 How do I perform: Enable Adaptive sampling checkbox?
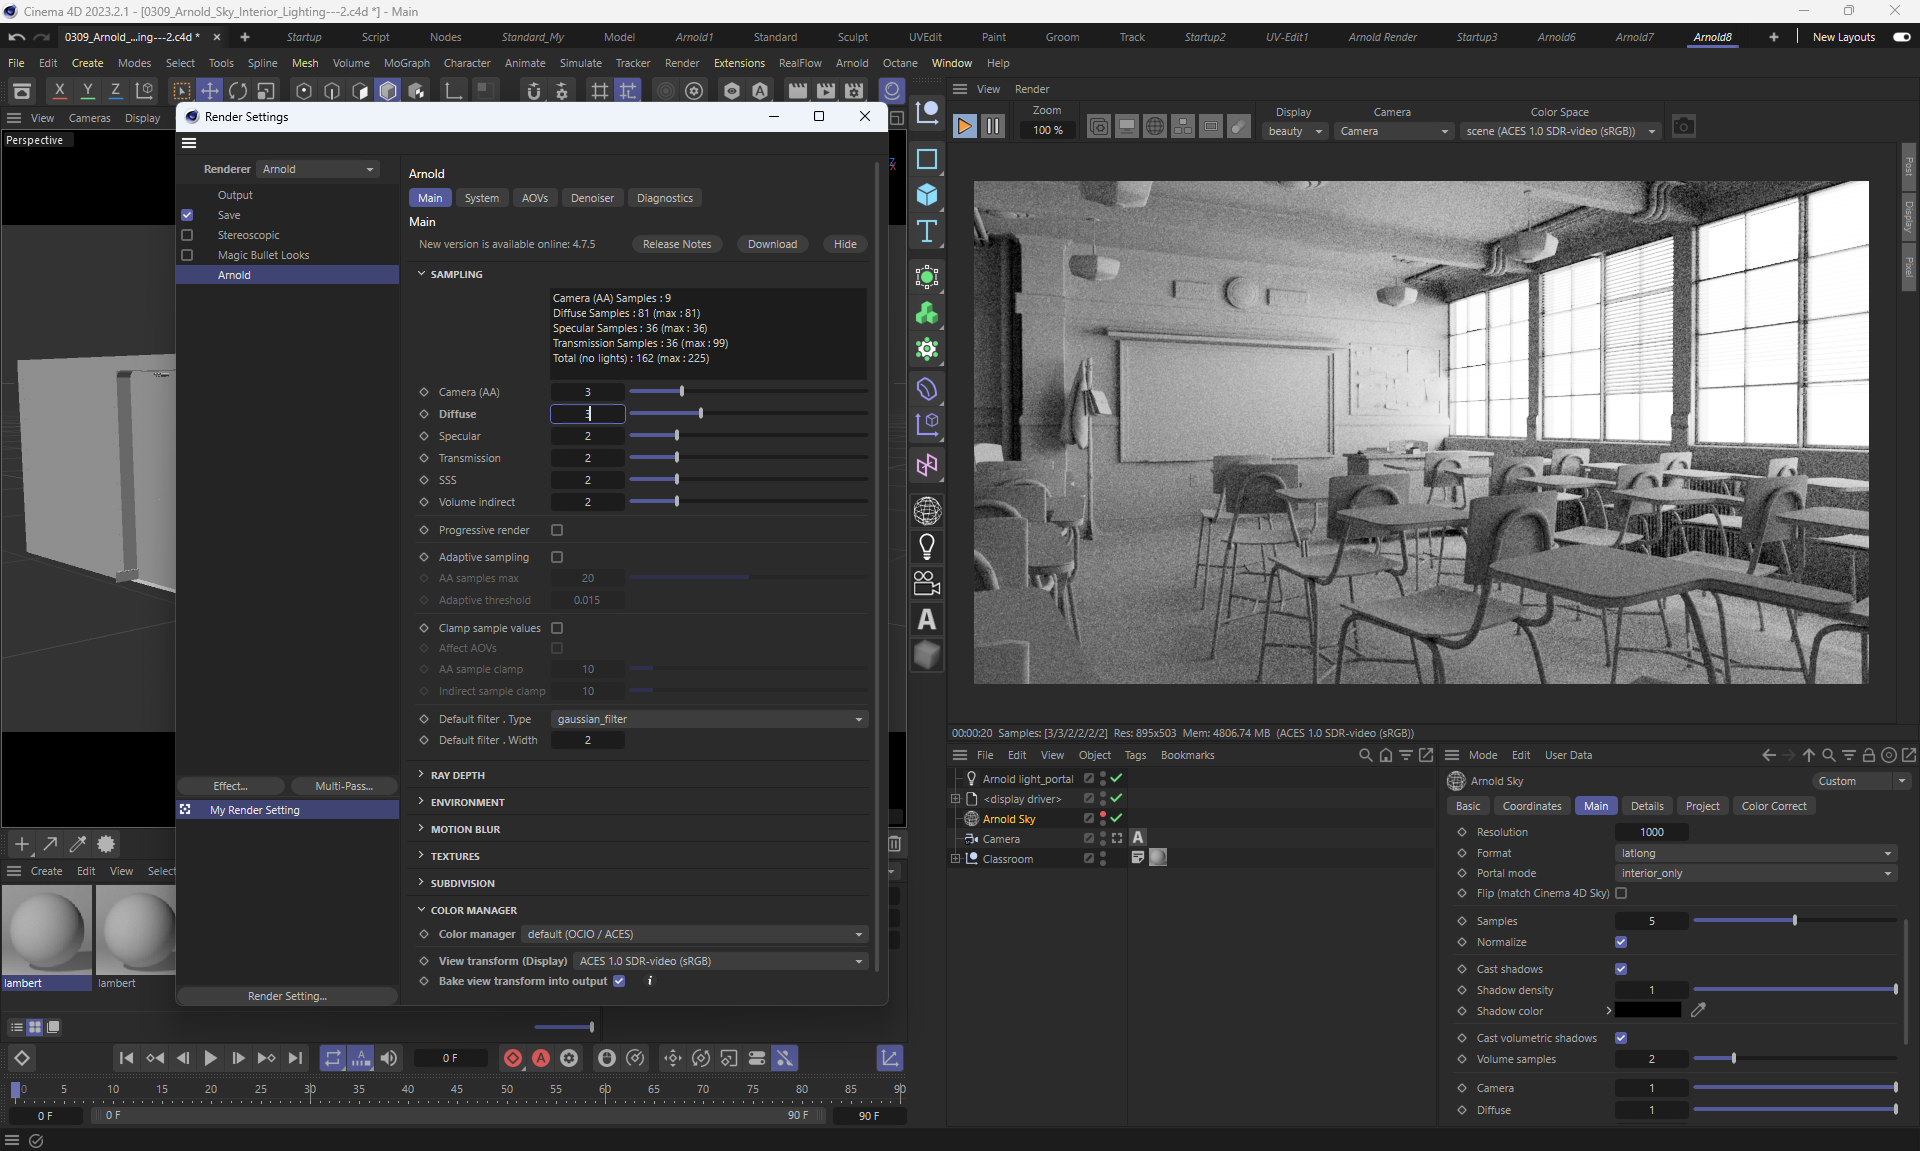(x=557, y=557)
